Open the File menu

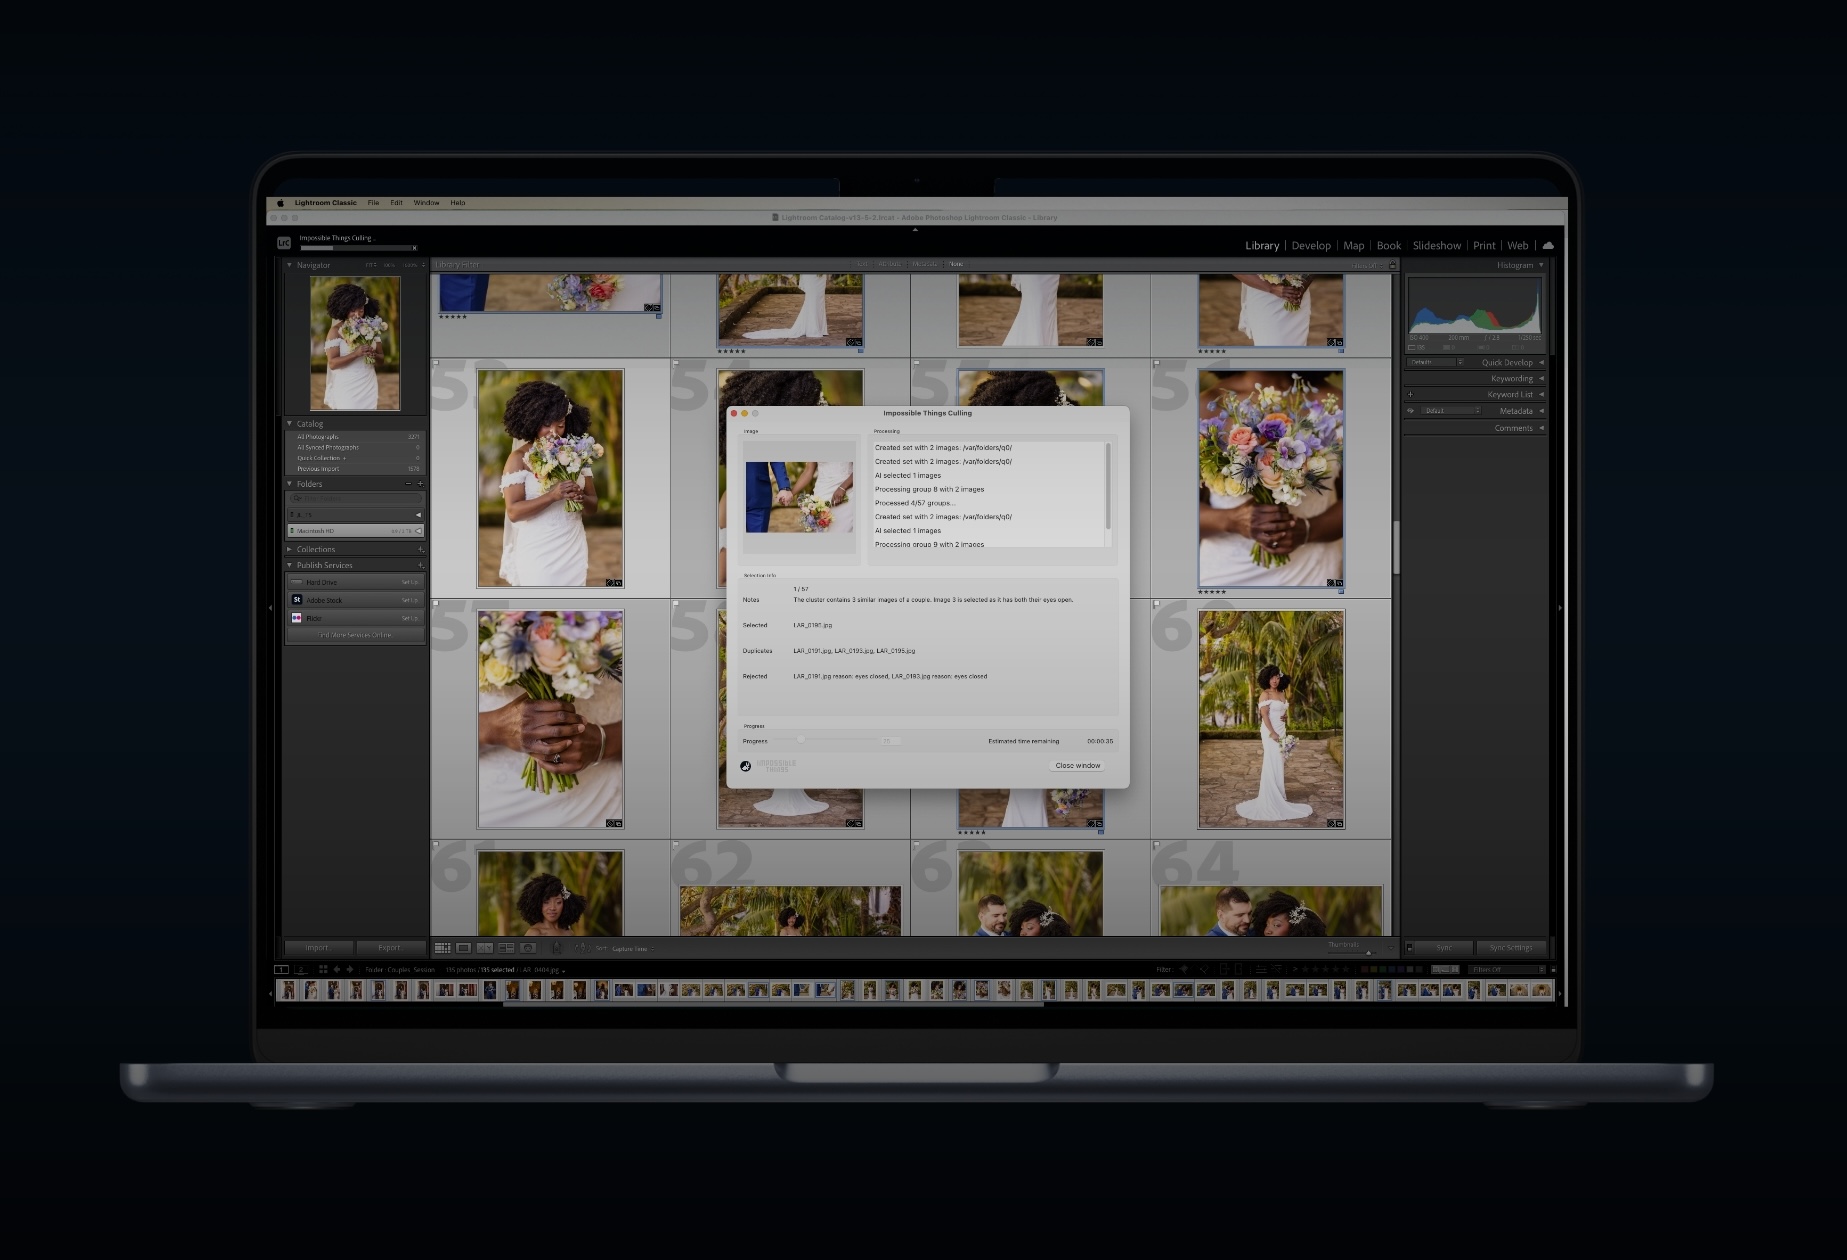pos(373,203)
